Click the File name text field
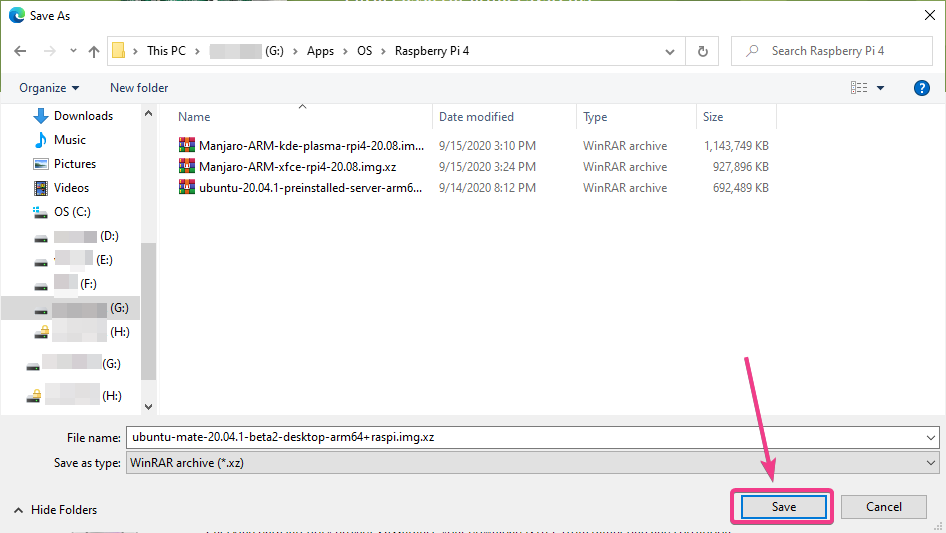 (524, 437)
